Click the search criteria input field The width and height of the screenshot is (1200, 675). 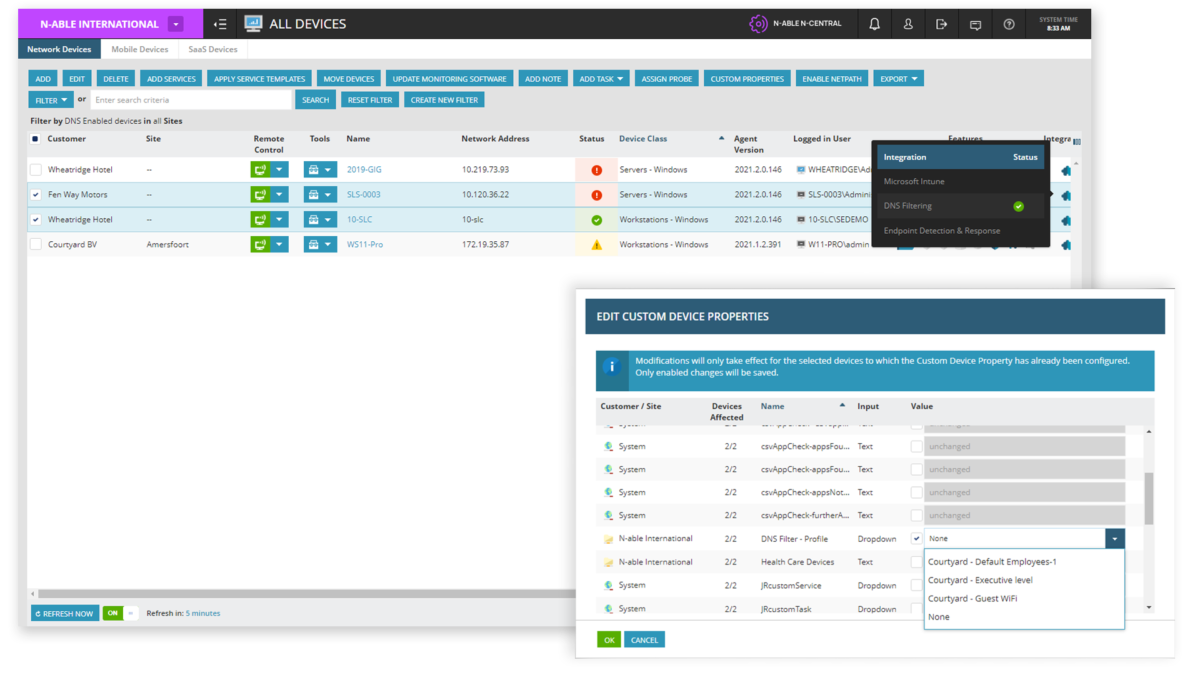pos(191,100)
